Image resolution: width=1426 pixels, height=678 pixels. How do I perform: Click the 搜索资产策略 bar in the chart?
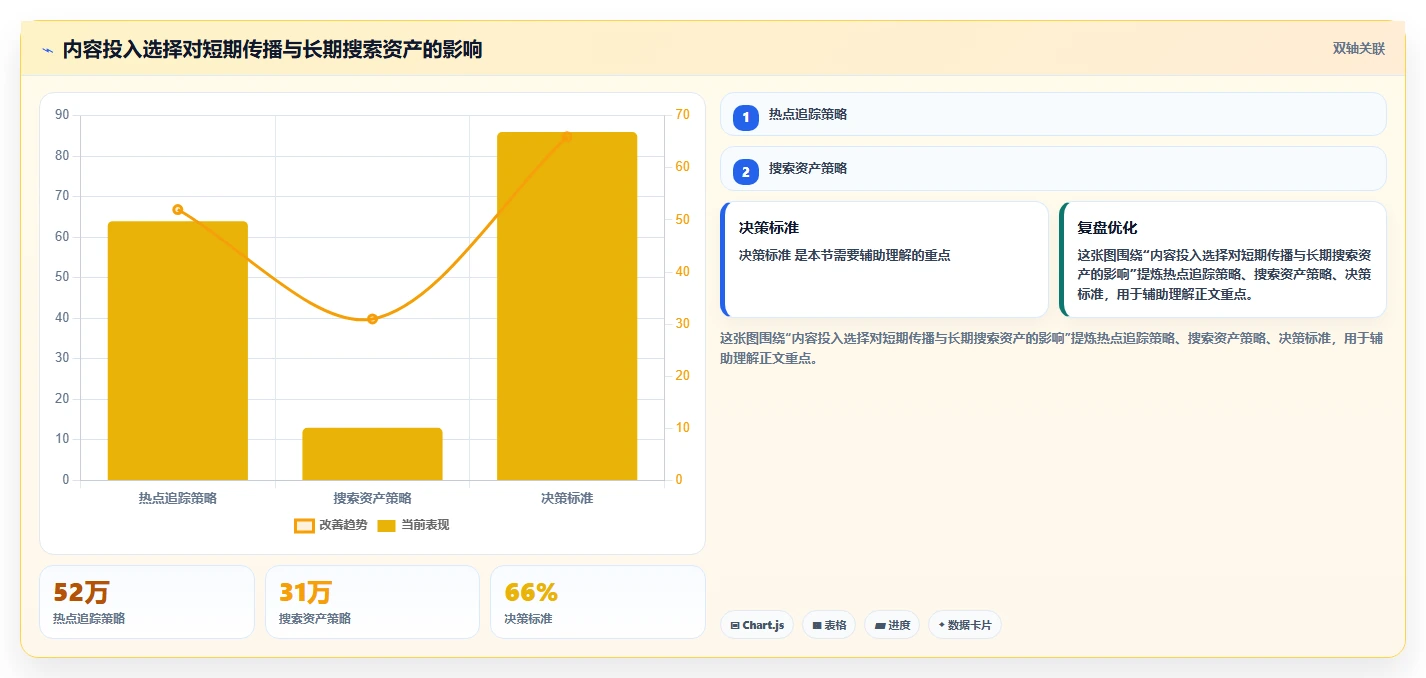point(372,454)
